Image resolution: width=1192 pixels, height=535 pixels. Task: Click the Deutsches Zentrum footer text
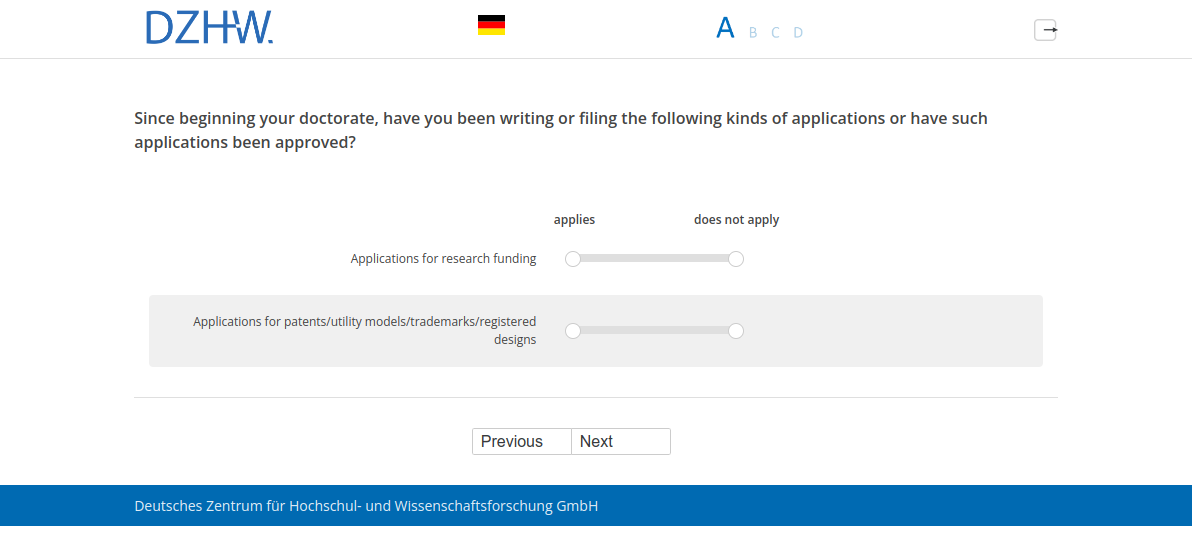click(366, 506)
